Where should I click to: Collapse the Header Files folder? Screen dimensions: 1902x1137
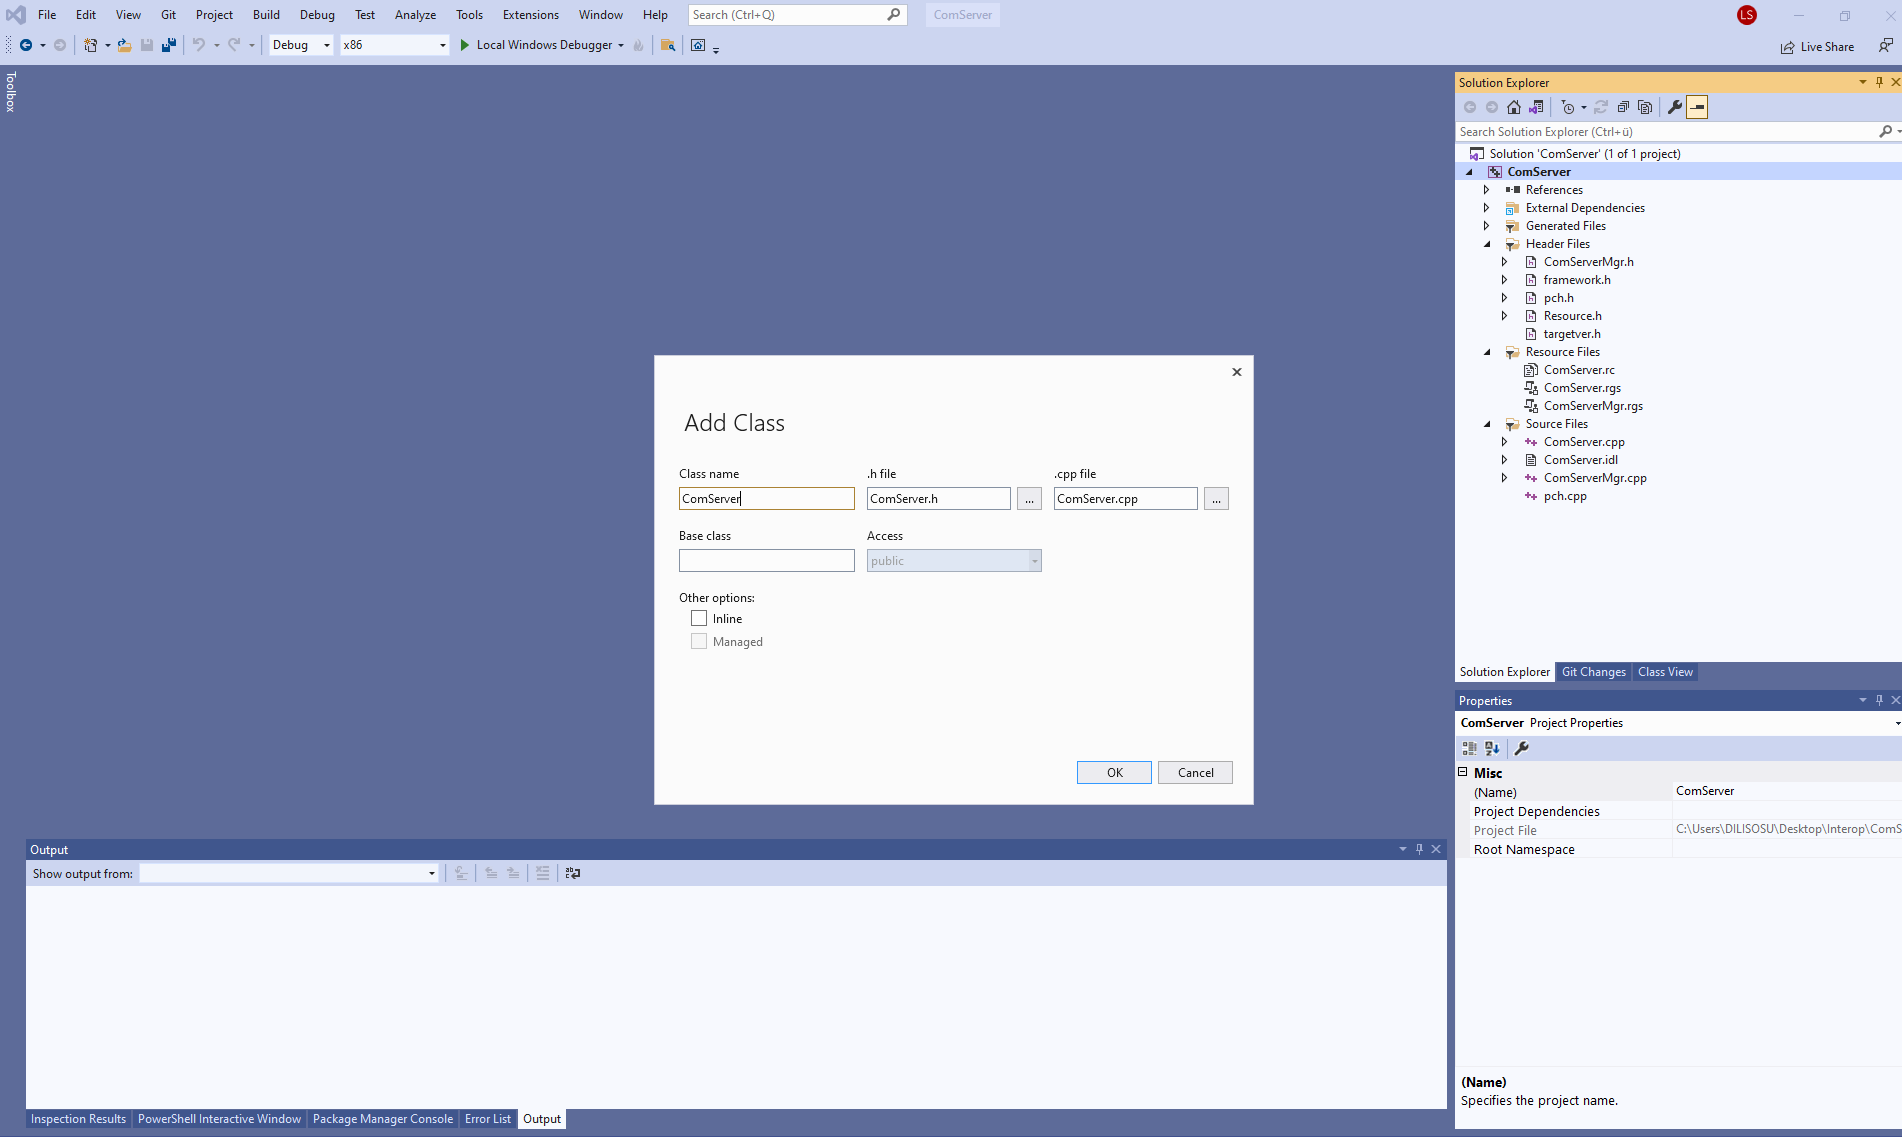click(1487, 244)
